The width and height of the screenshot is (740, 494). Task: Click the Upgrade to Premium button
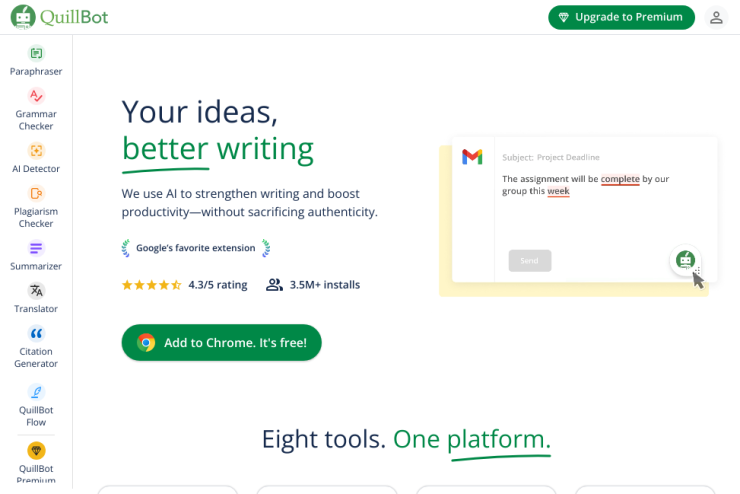[621, 17]
